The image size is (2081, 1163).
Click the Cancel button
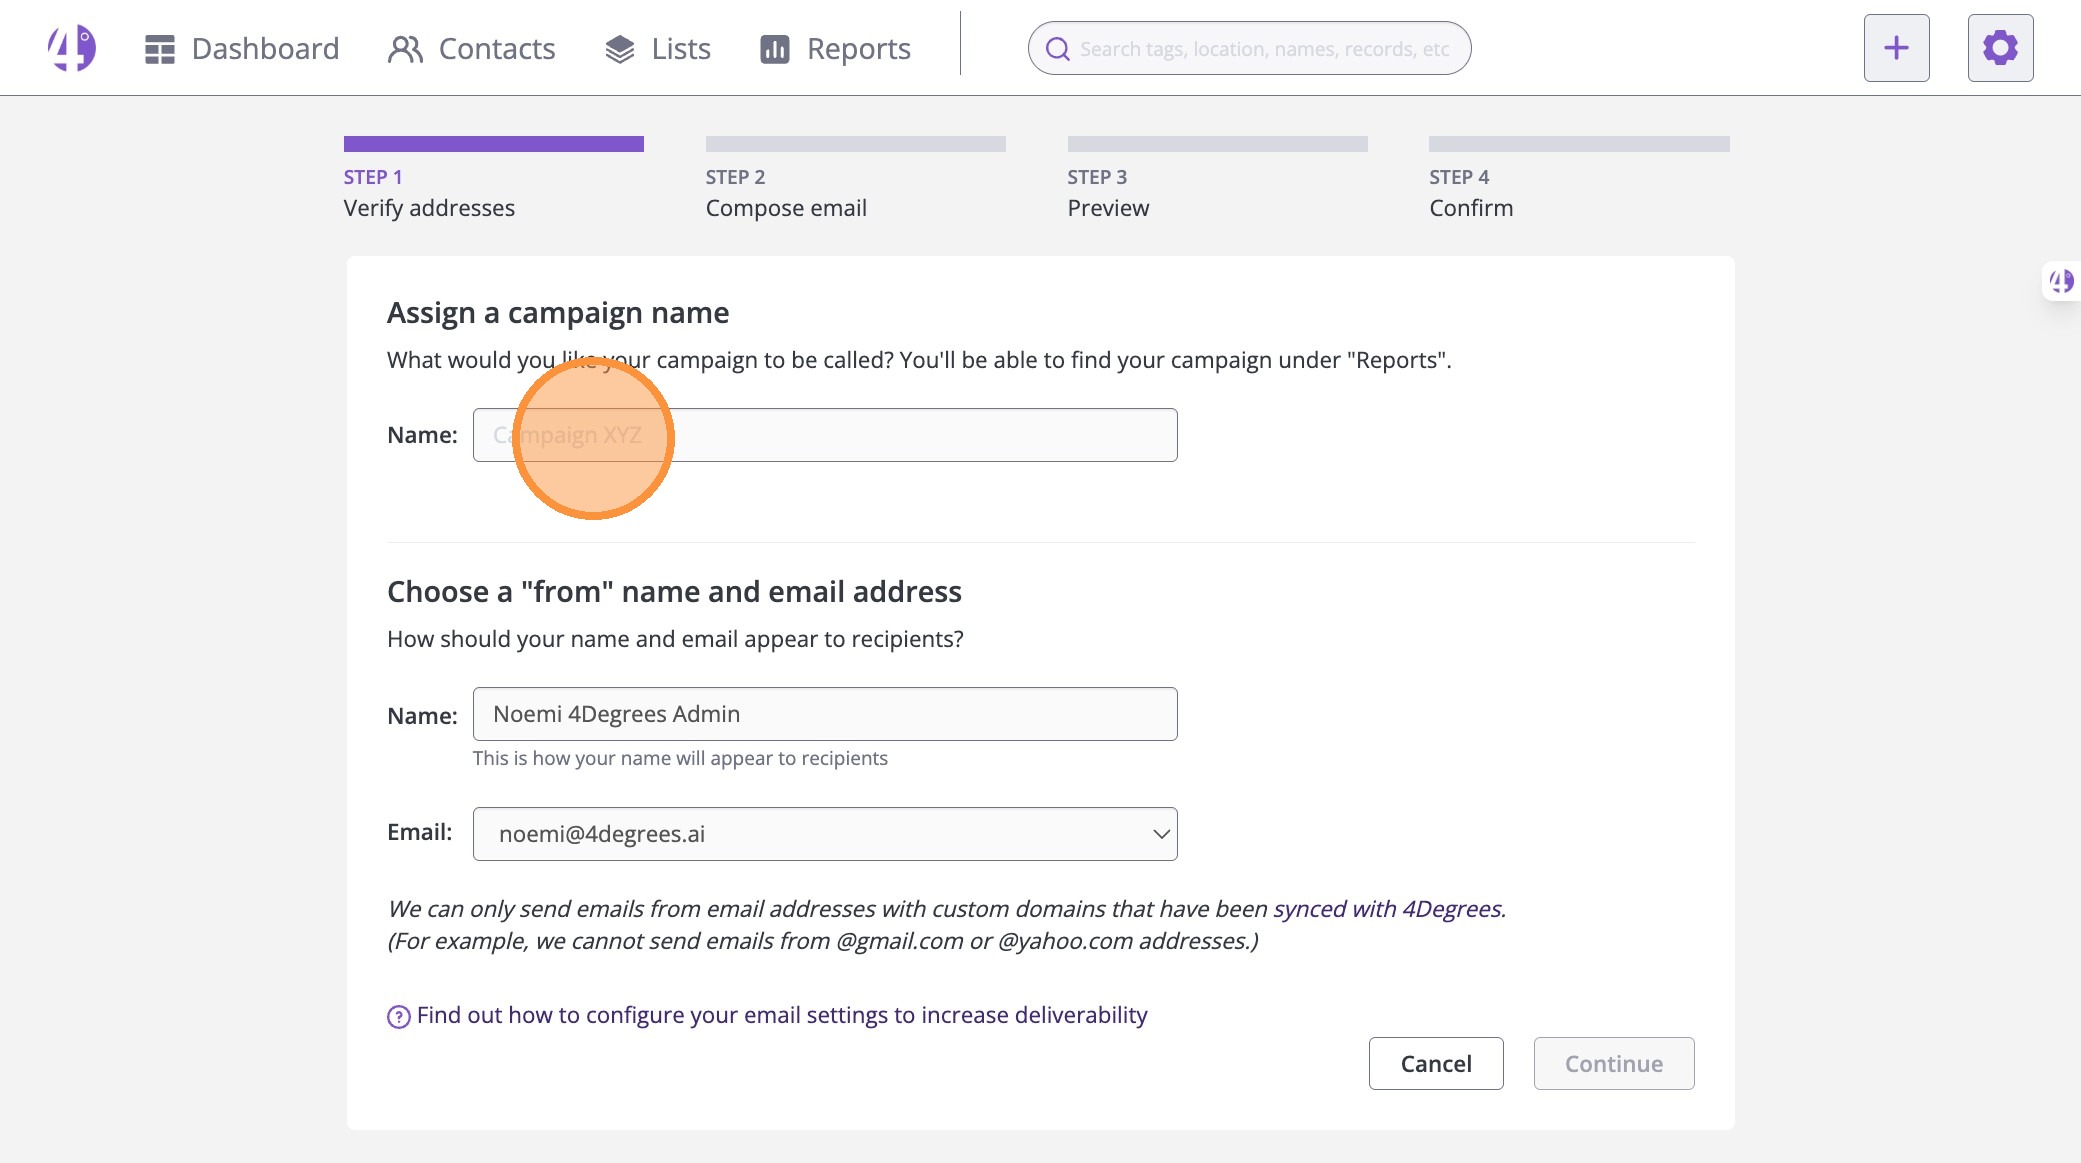(x=1435, y=1063)
